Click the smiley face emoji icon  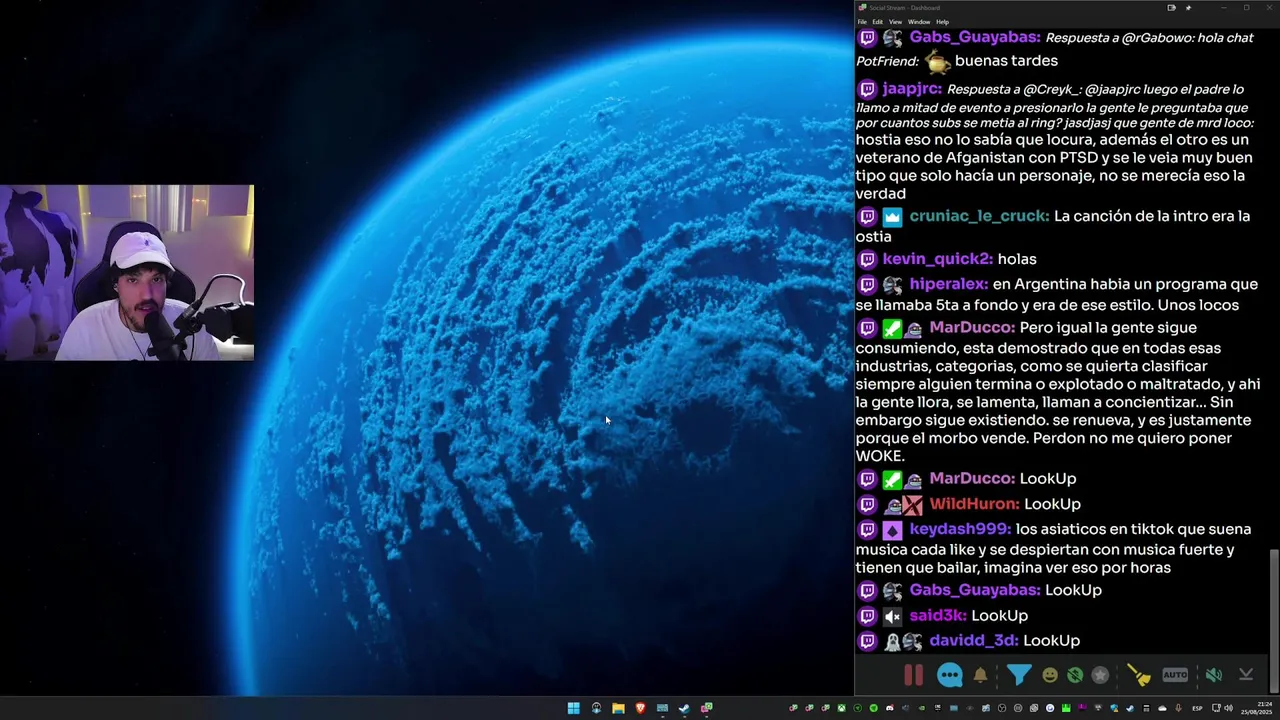pos(1050,675)
